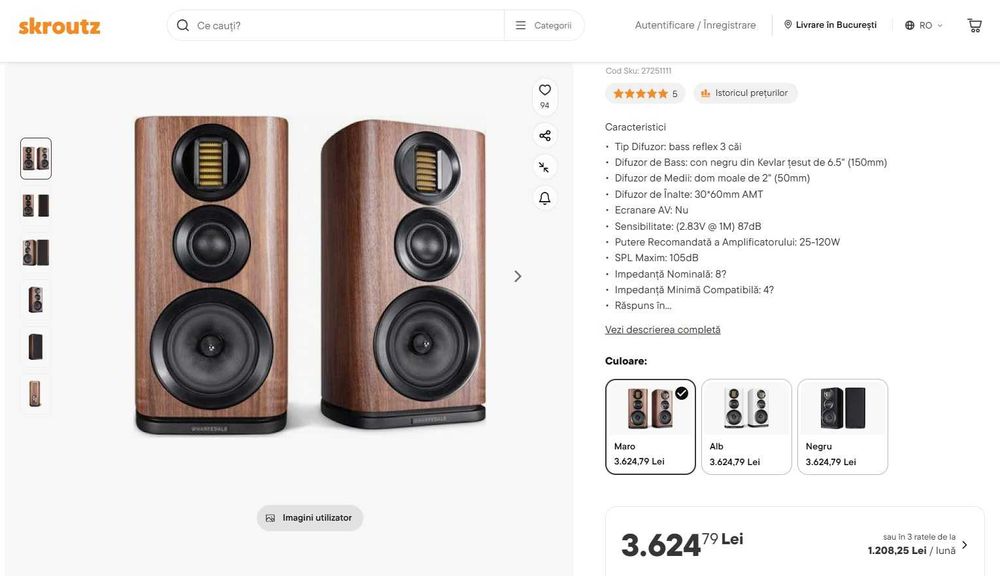
Task: Pick the Negru color variant
Action: pos(842,426)
